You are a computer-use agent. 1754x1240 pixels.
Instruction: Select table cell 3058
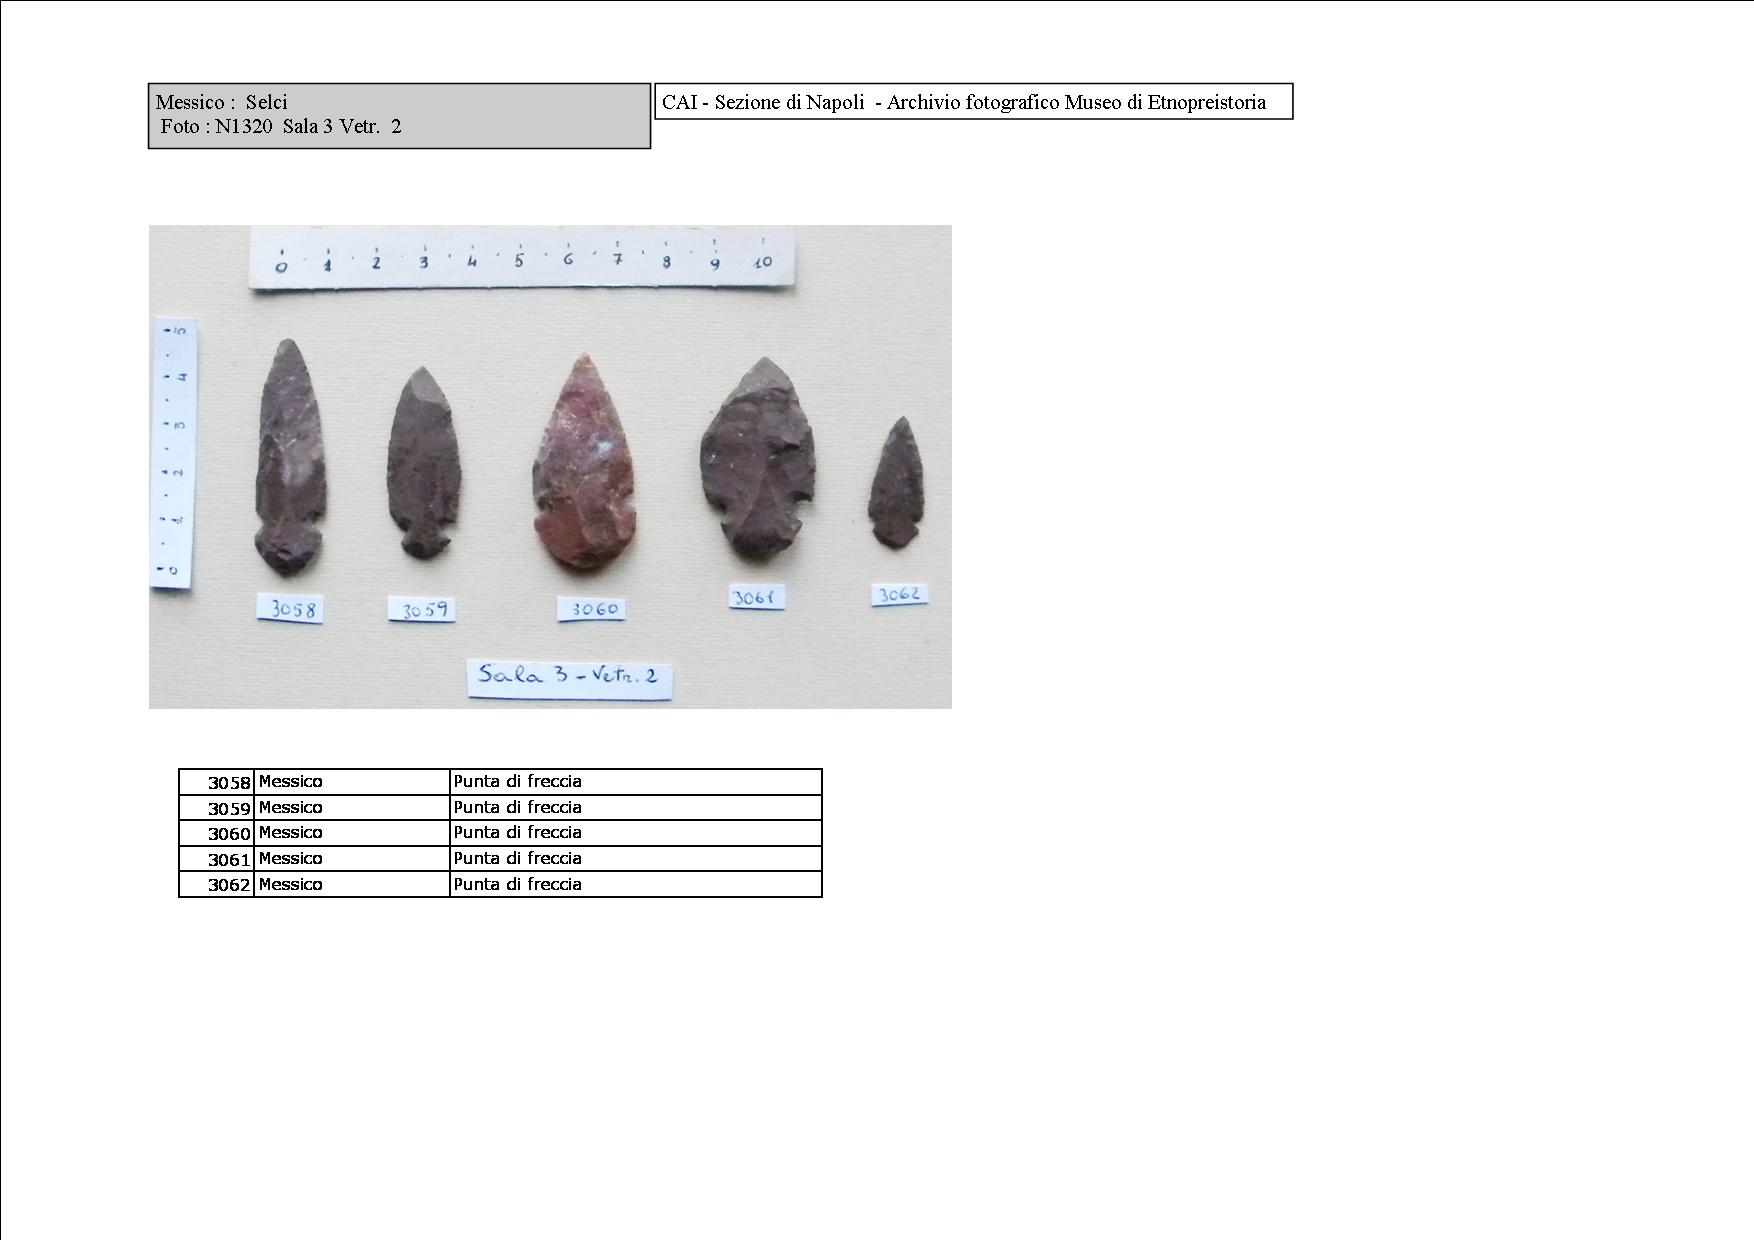click(x=217, y=782)
